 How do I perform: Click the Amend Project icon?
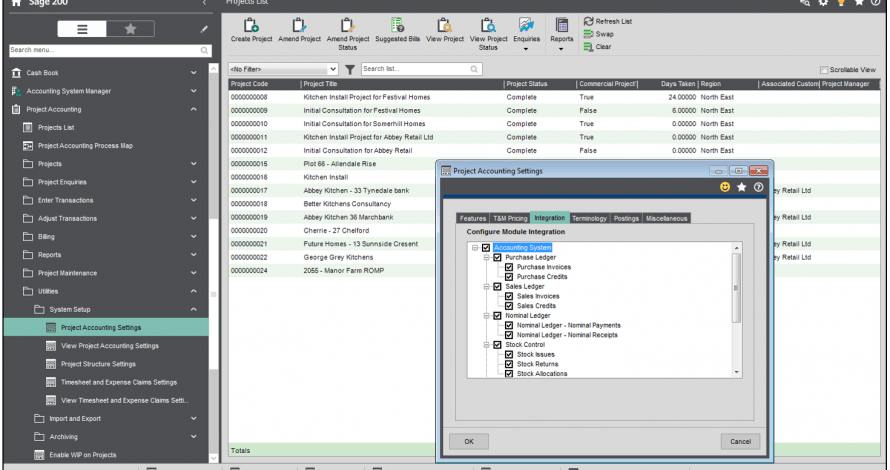[x=299, y=30]
